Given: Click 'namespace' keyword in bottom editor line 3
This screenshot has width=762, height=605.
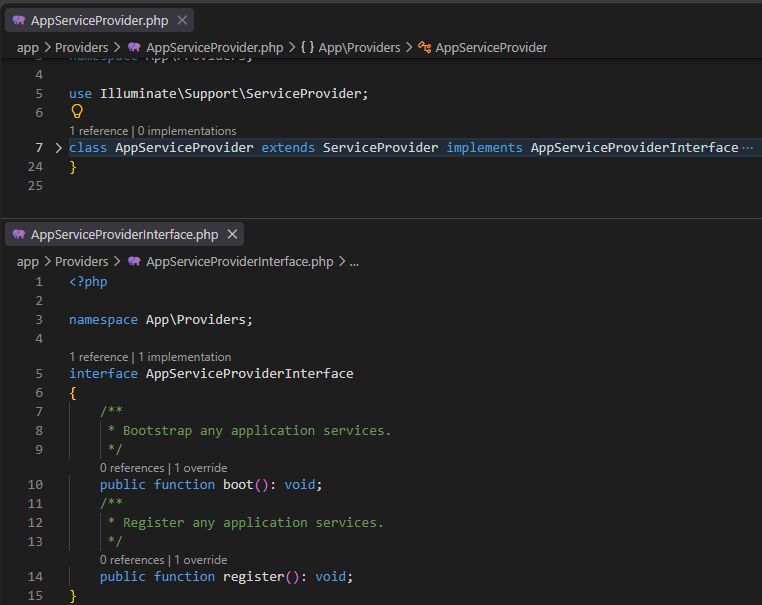Looking at the screenshot, I should pyautogui.click(x=103, y=320).
